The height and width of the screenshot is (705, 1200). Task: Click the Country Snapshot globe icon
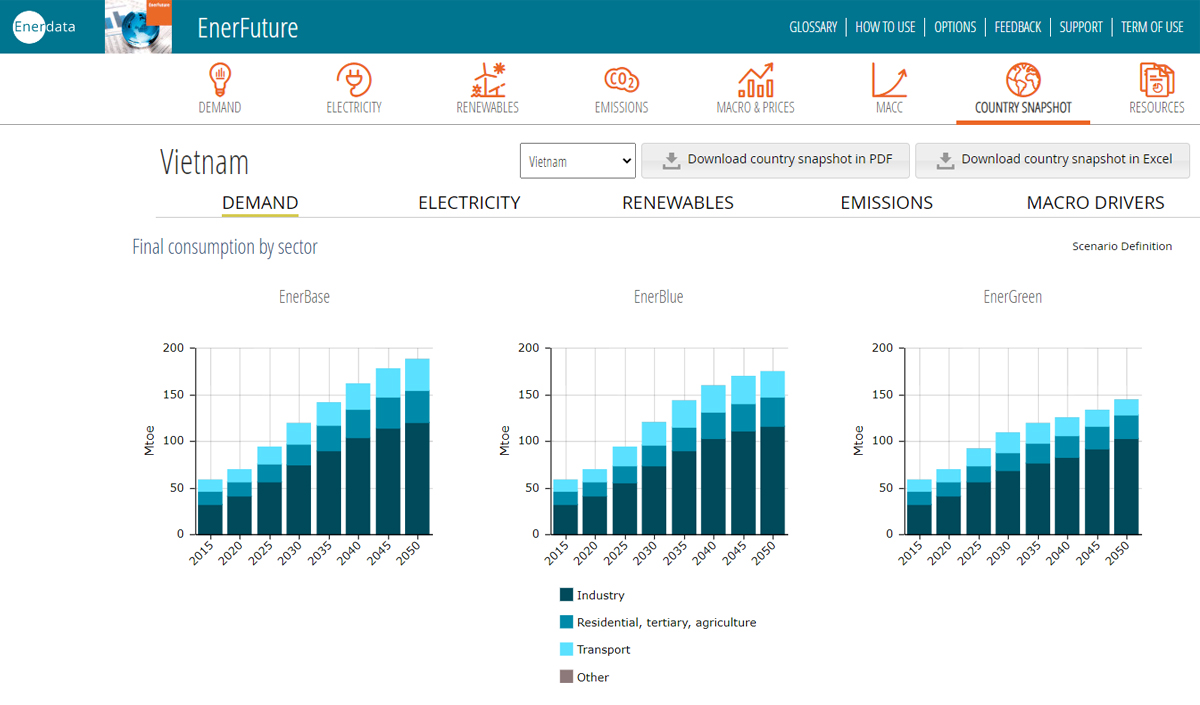pos(1022,80)
